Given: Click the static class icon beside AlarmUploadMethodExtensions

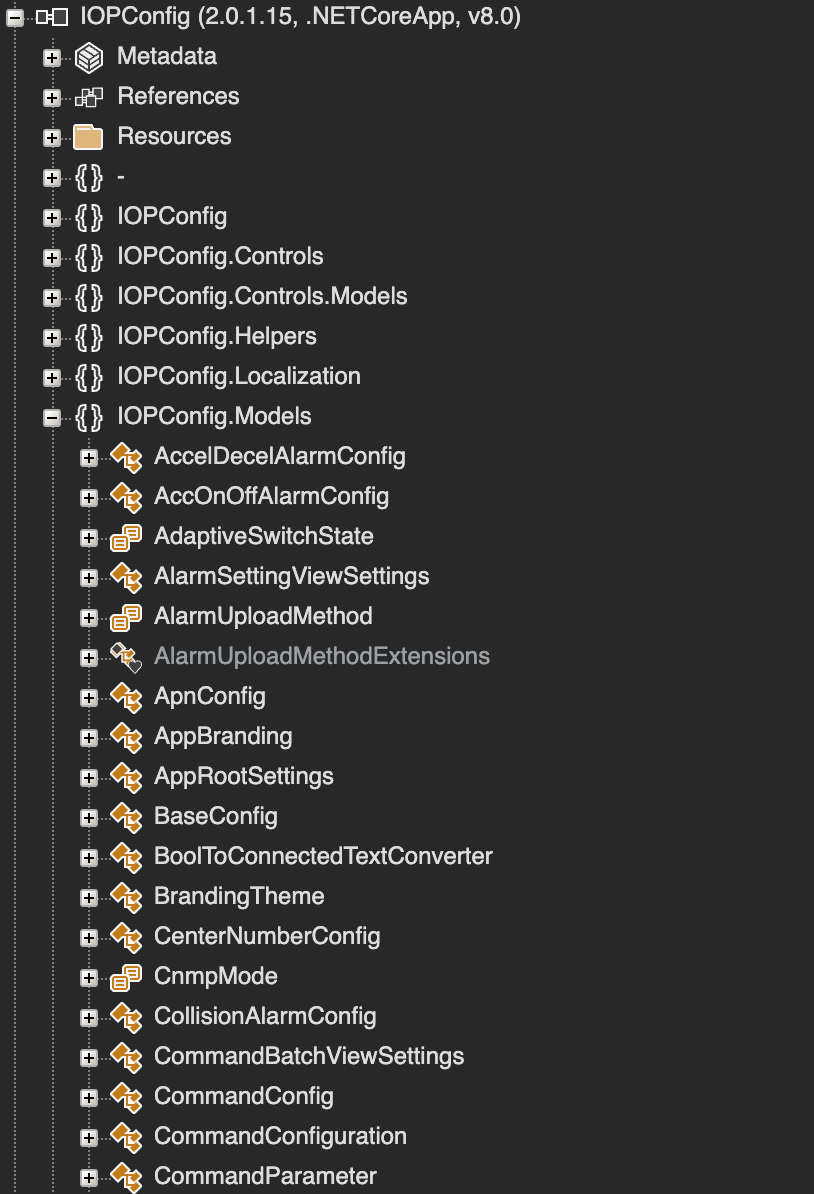Looking at the screenshot, I should click(126, 656).
